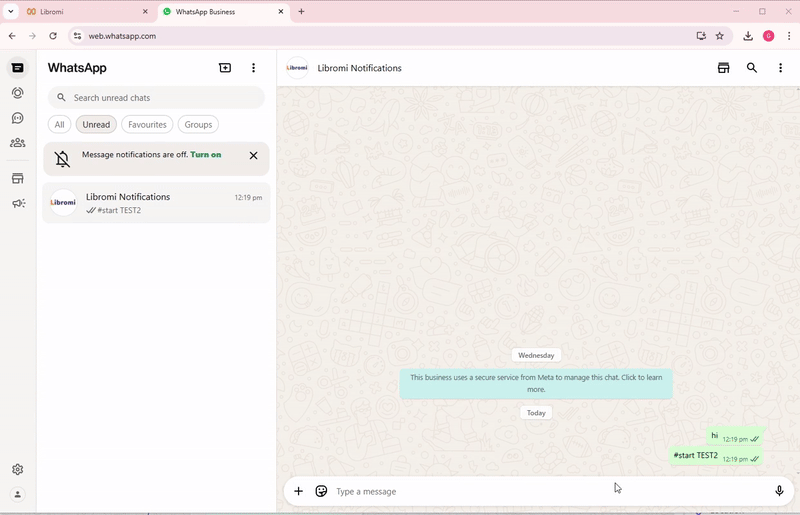Open the Channels icon in sidebar
800x515 pixels.
17,118
